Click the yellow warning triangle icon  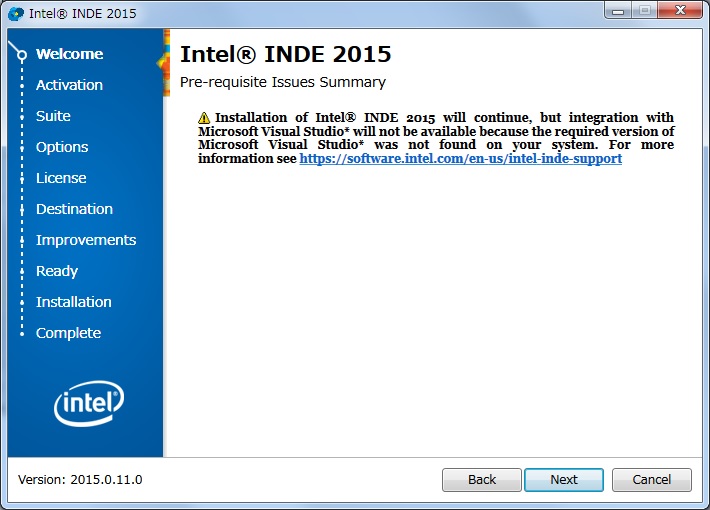coord(205,117)
